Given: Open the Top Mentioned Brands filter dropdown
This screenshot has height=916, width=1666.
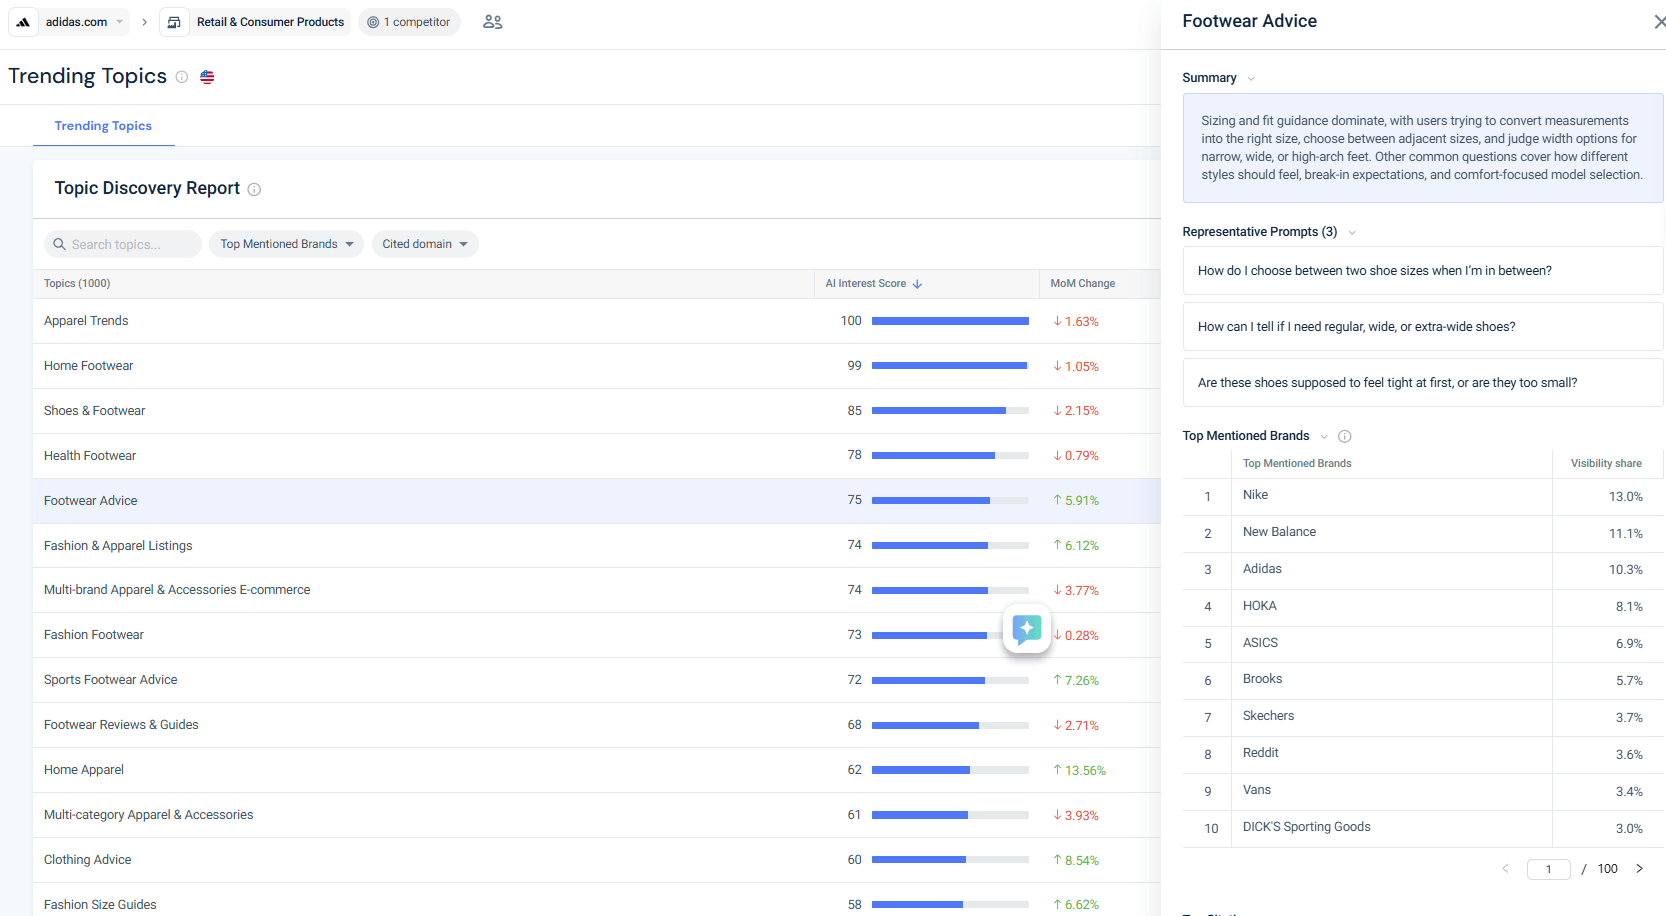Looking at the screenshot, I should 286,244.
